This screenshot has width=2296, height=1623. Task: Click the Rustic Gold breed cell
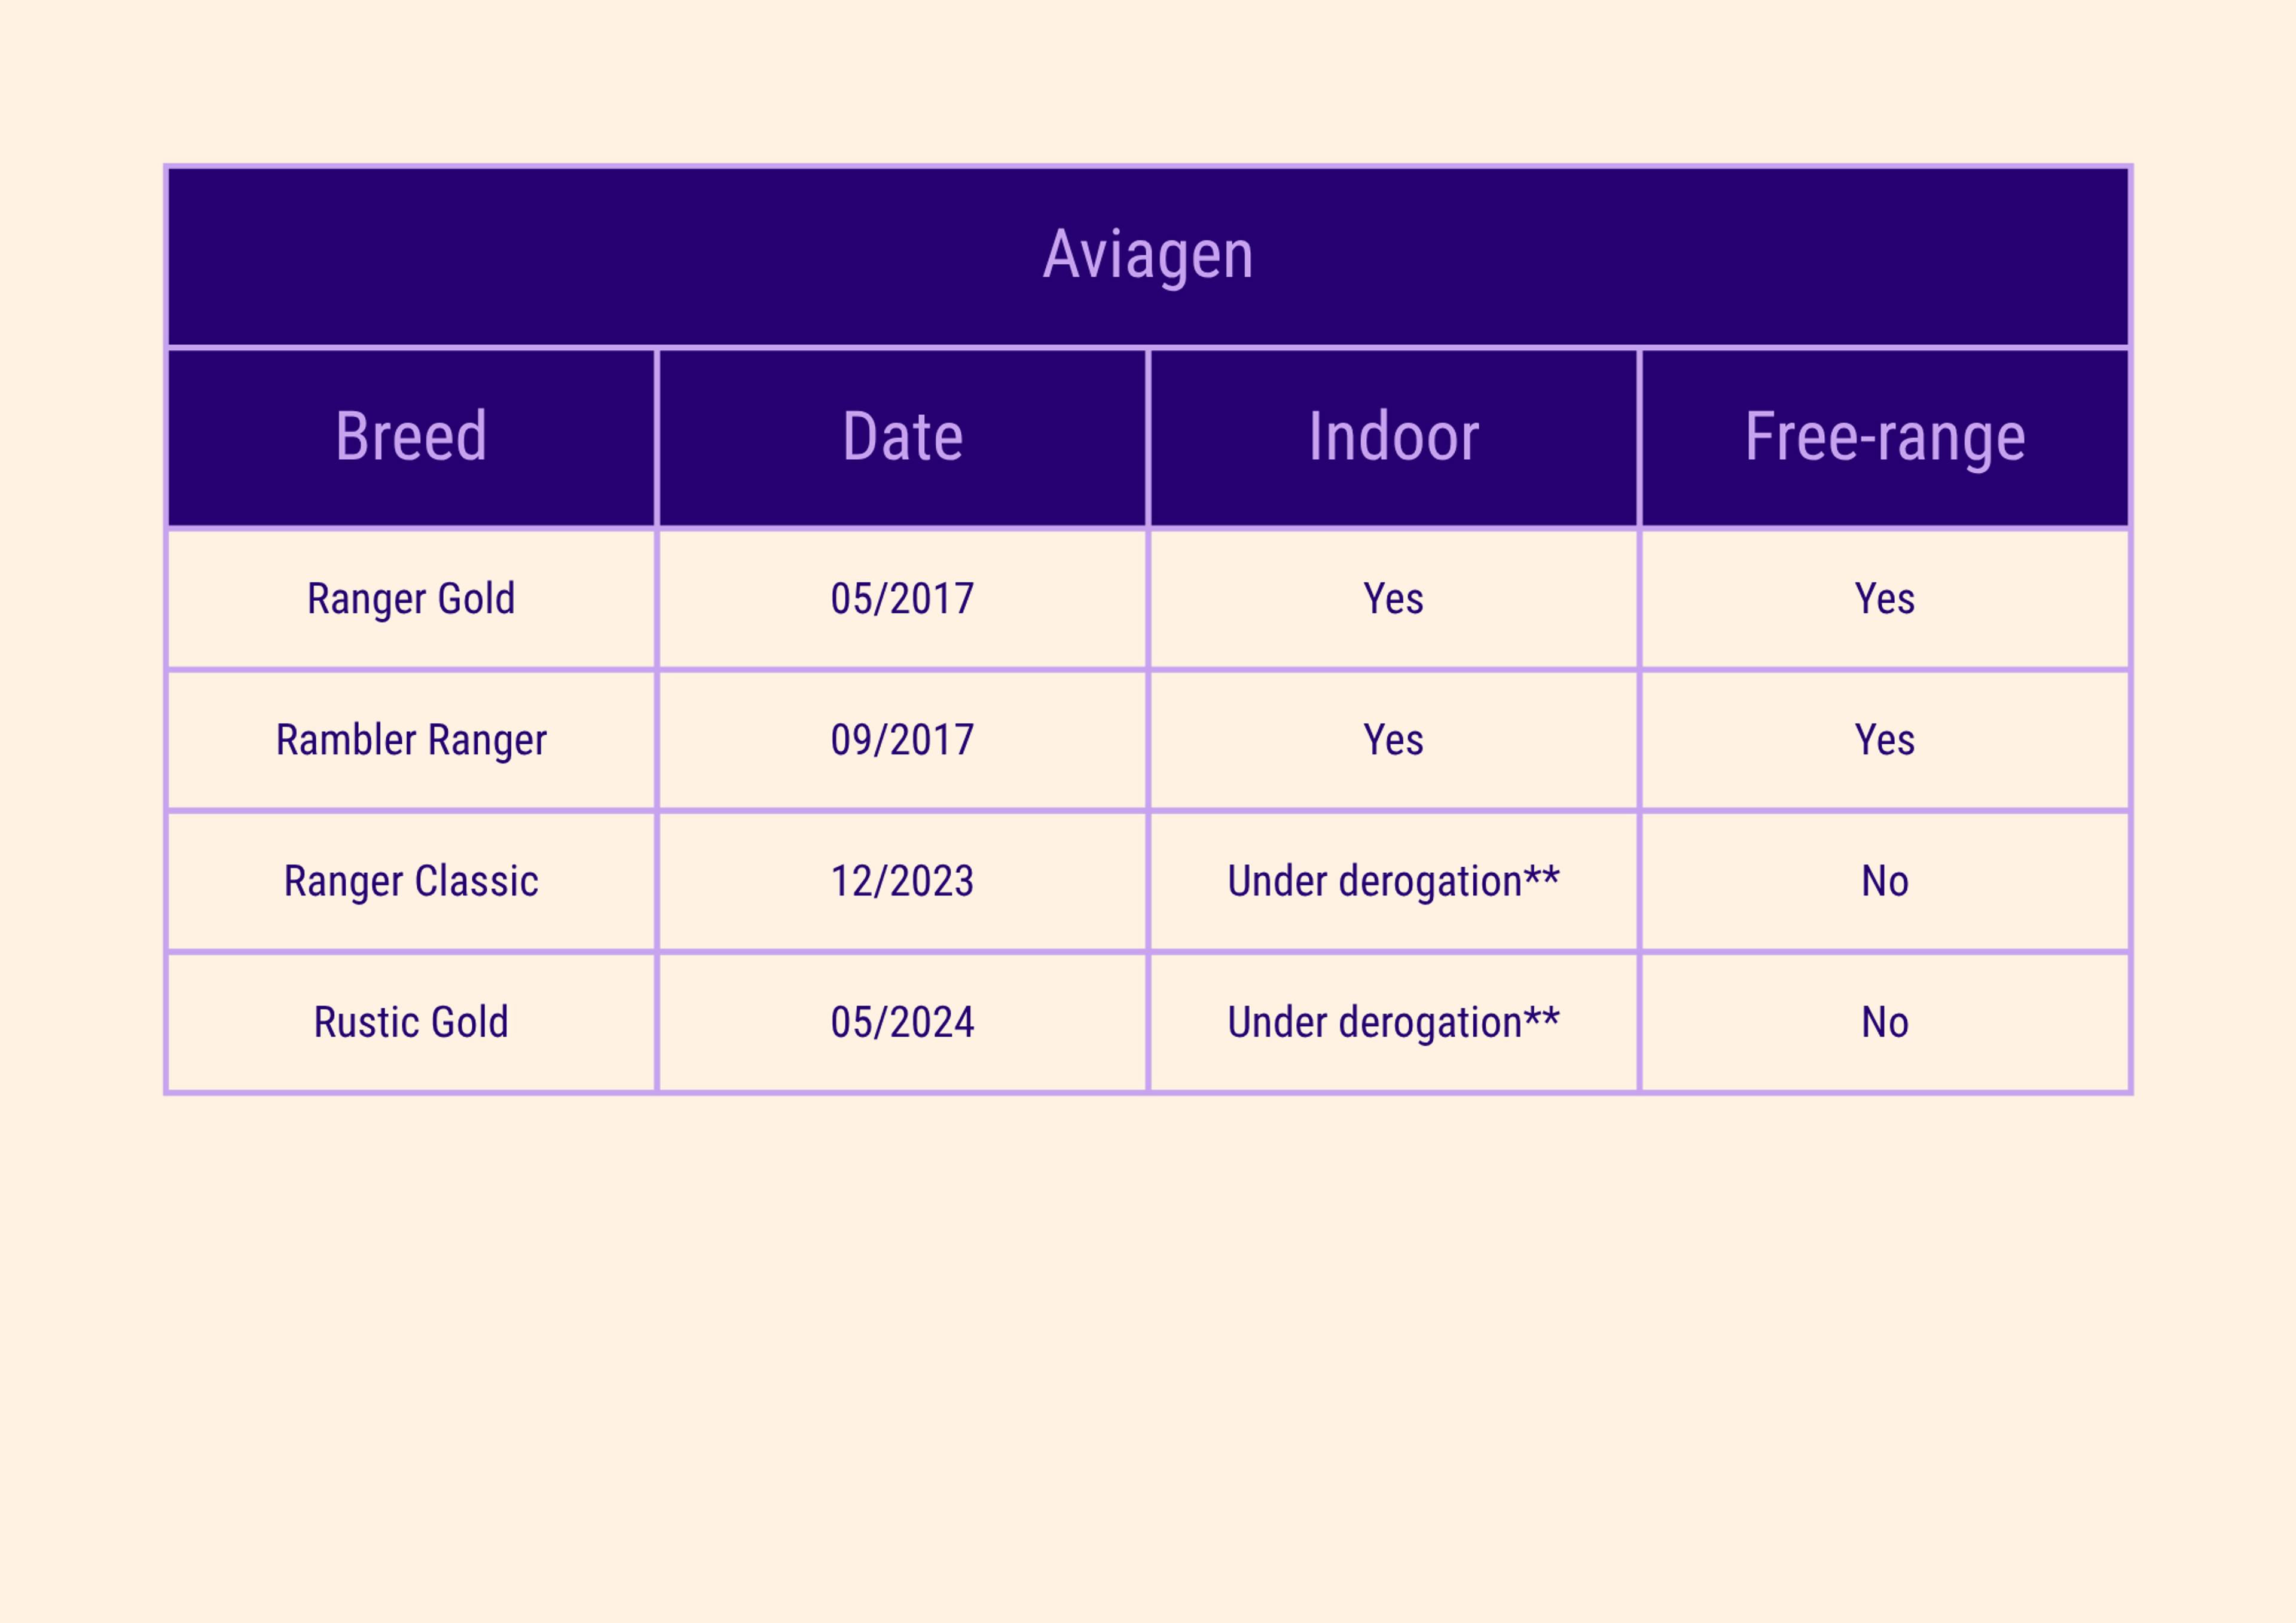pos(411,1022)
